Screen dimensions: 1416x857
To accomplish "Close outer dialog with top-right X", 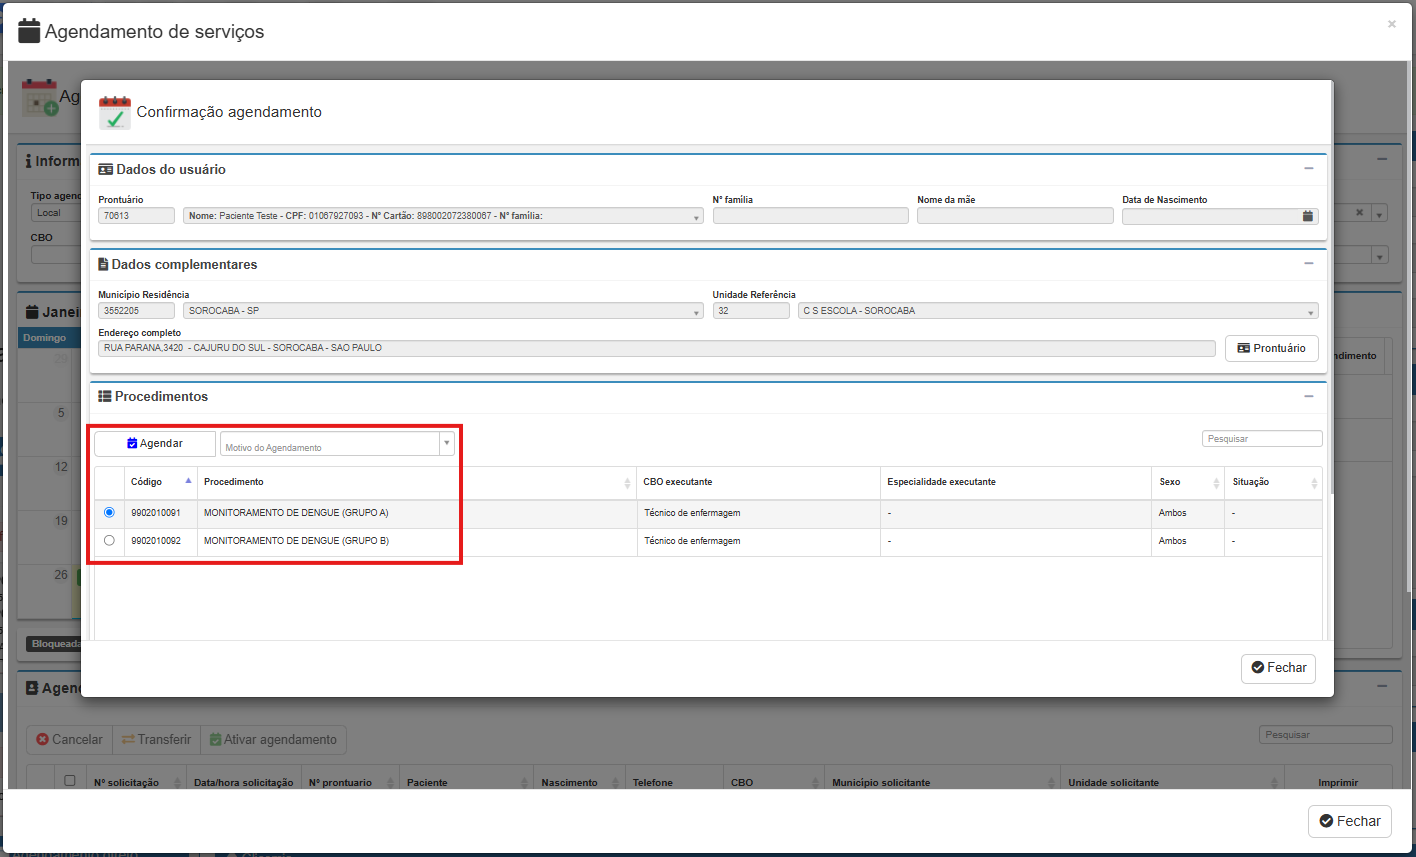I will [1391, 24].
